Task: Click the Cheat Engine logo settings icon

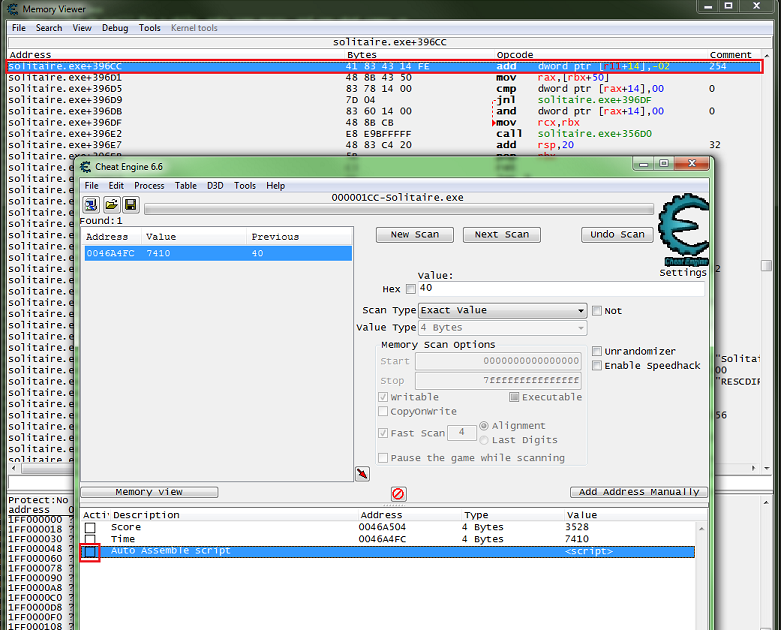Action: point(684,230)
